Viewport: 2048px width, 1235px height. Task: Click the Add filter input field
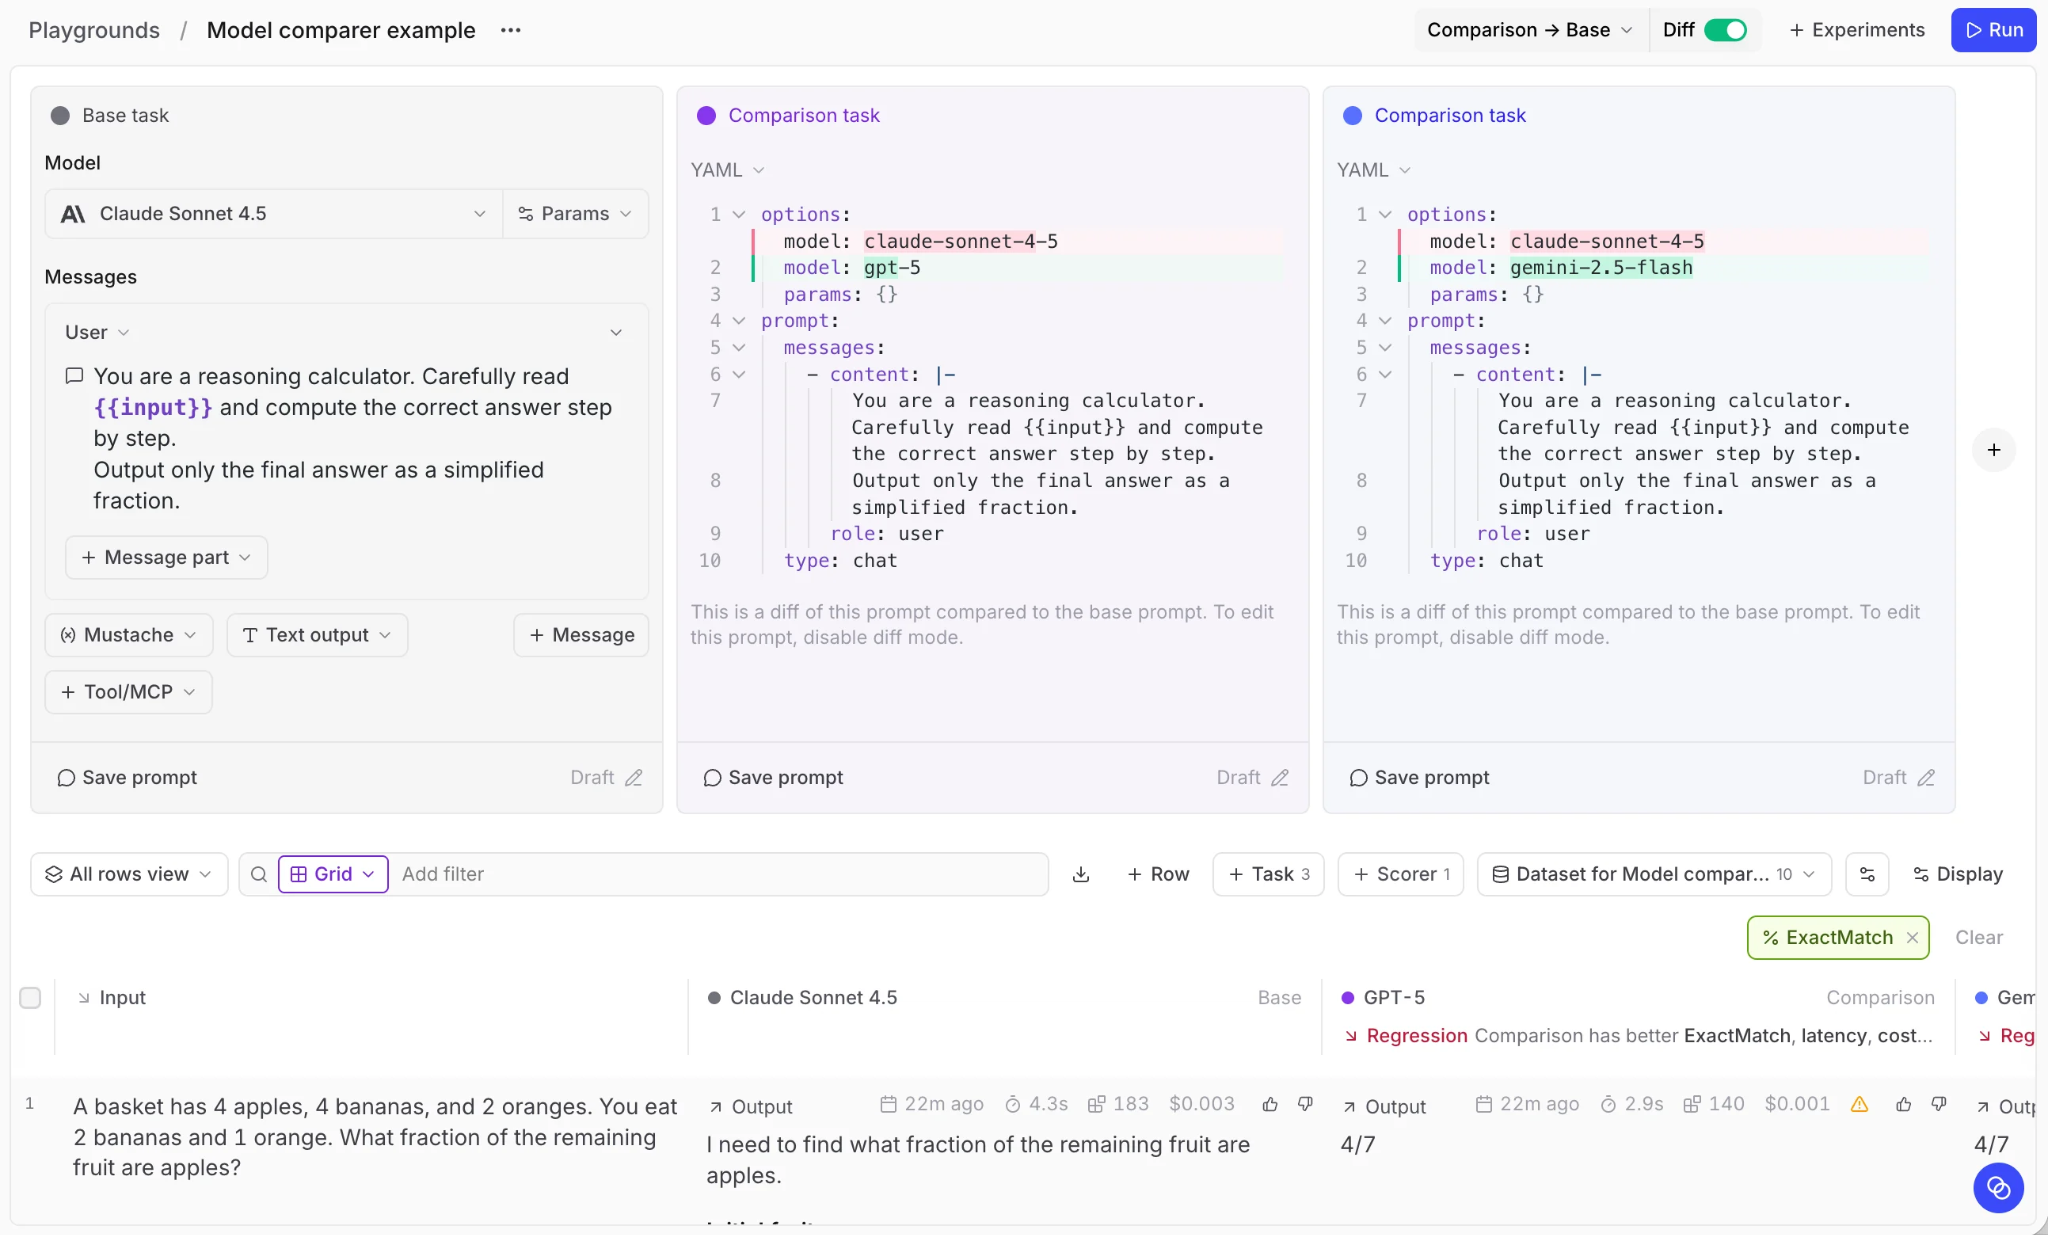click(x=718, y=874)
